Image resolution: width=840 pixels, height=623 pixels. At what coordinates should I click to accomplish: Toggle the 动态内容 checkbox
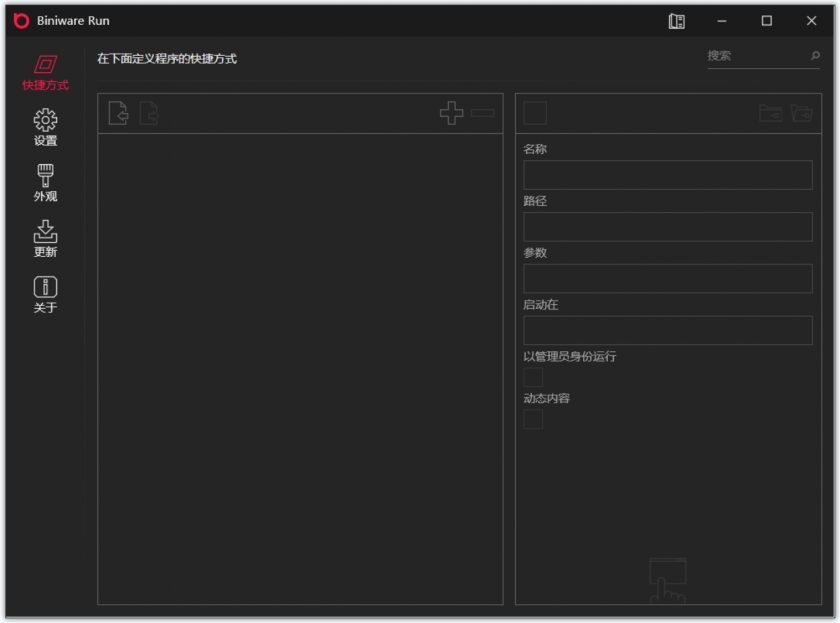click(534, 419)
